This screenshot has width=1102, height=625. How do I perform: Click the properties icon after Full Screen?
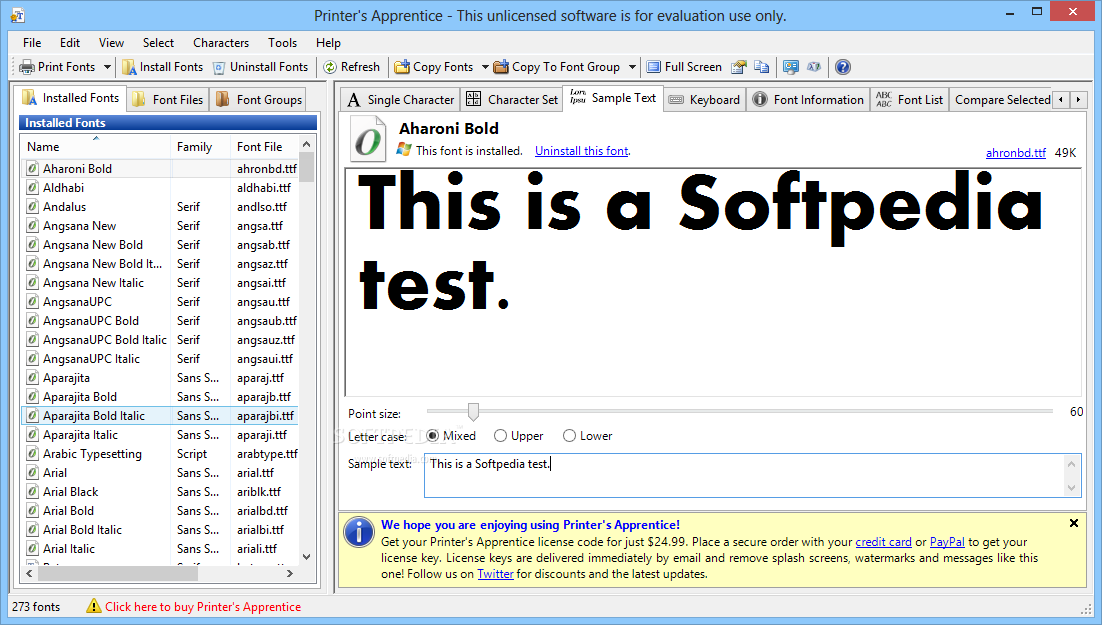coord(739,67)
